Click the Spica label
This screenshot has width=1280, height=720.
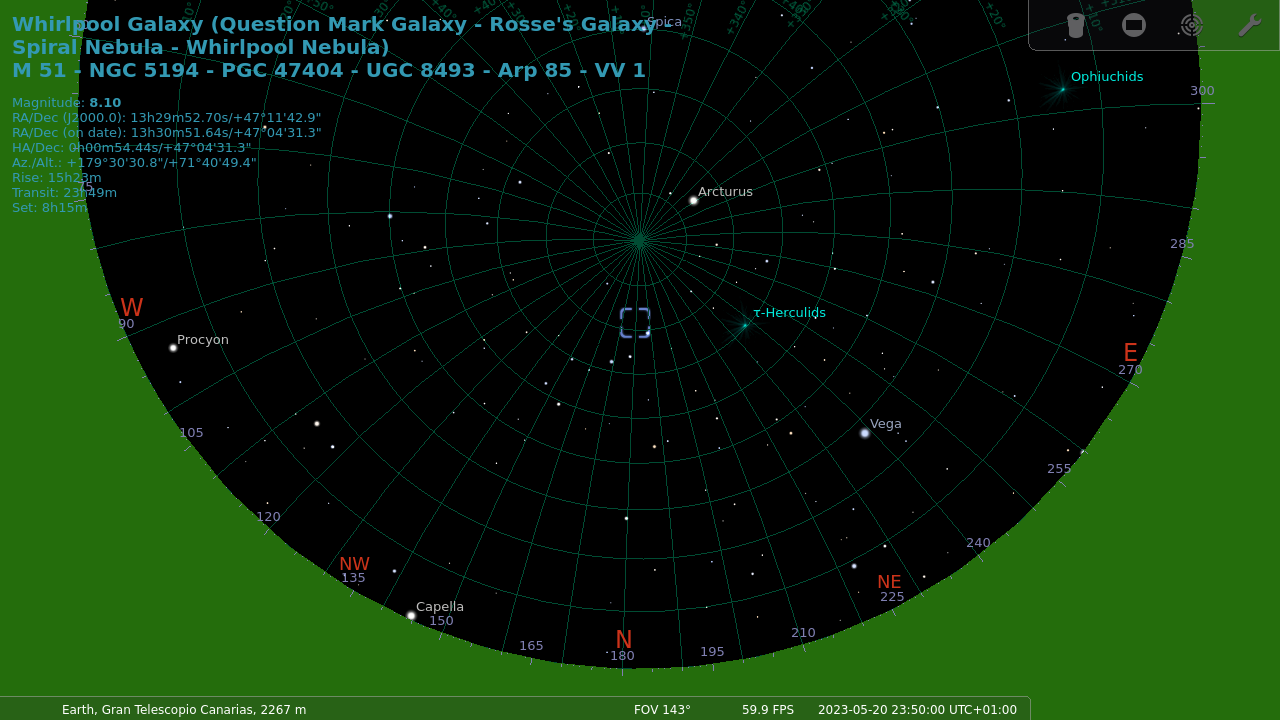pos(664,21)
